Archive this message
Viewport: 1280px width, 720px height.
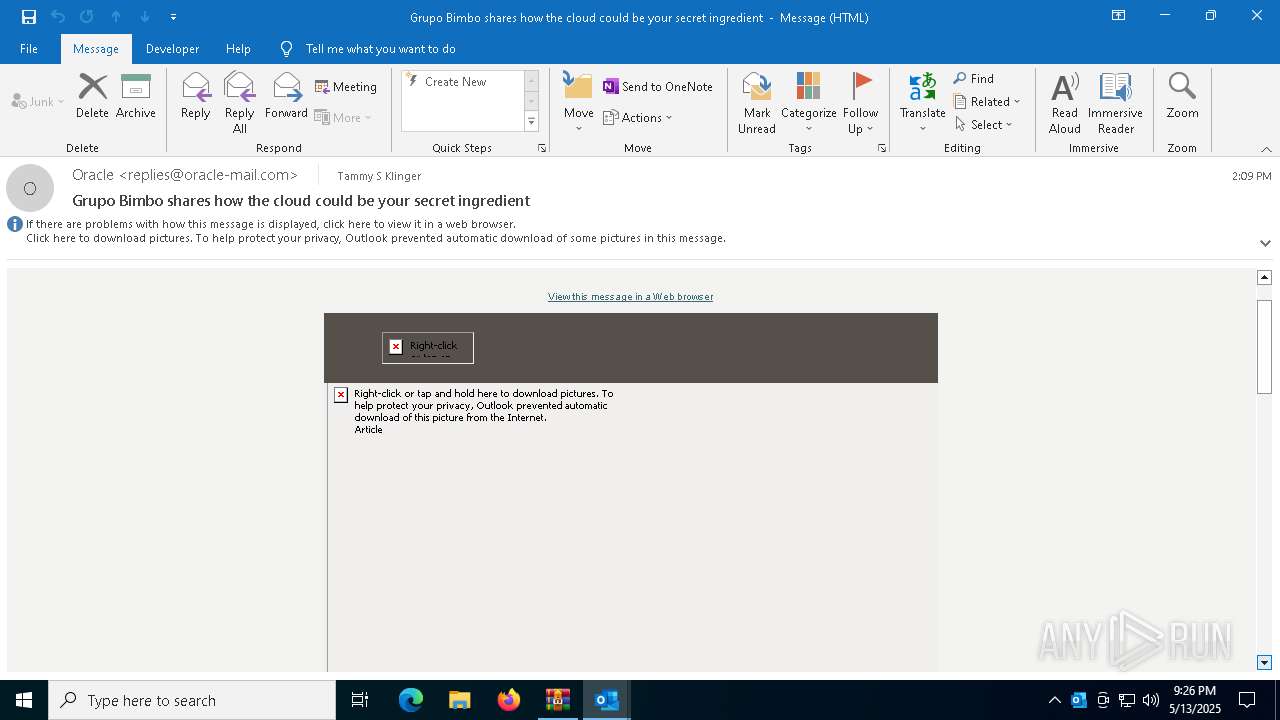click(x=136, y=97)
